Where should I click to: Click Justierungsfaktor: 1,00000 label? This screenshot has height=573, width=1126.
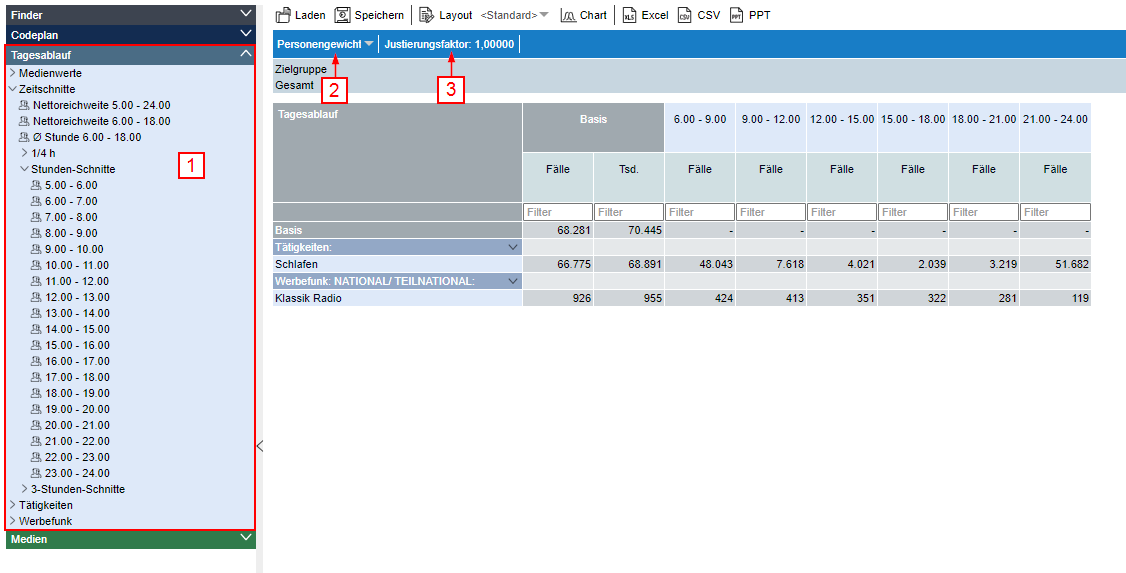(x=449, y=44)
